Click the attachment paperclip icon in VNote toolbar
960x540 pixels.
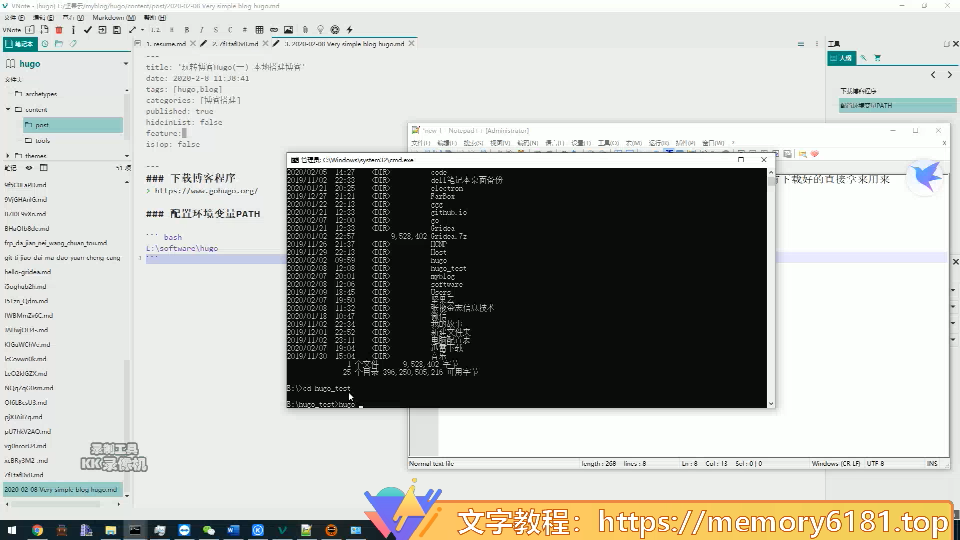click(305, 29)
